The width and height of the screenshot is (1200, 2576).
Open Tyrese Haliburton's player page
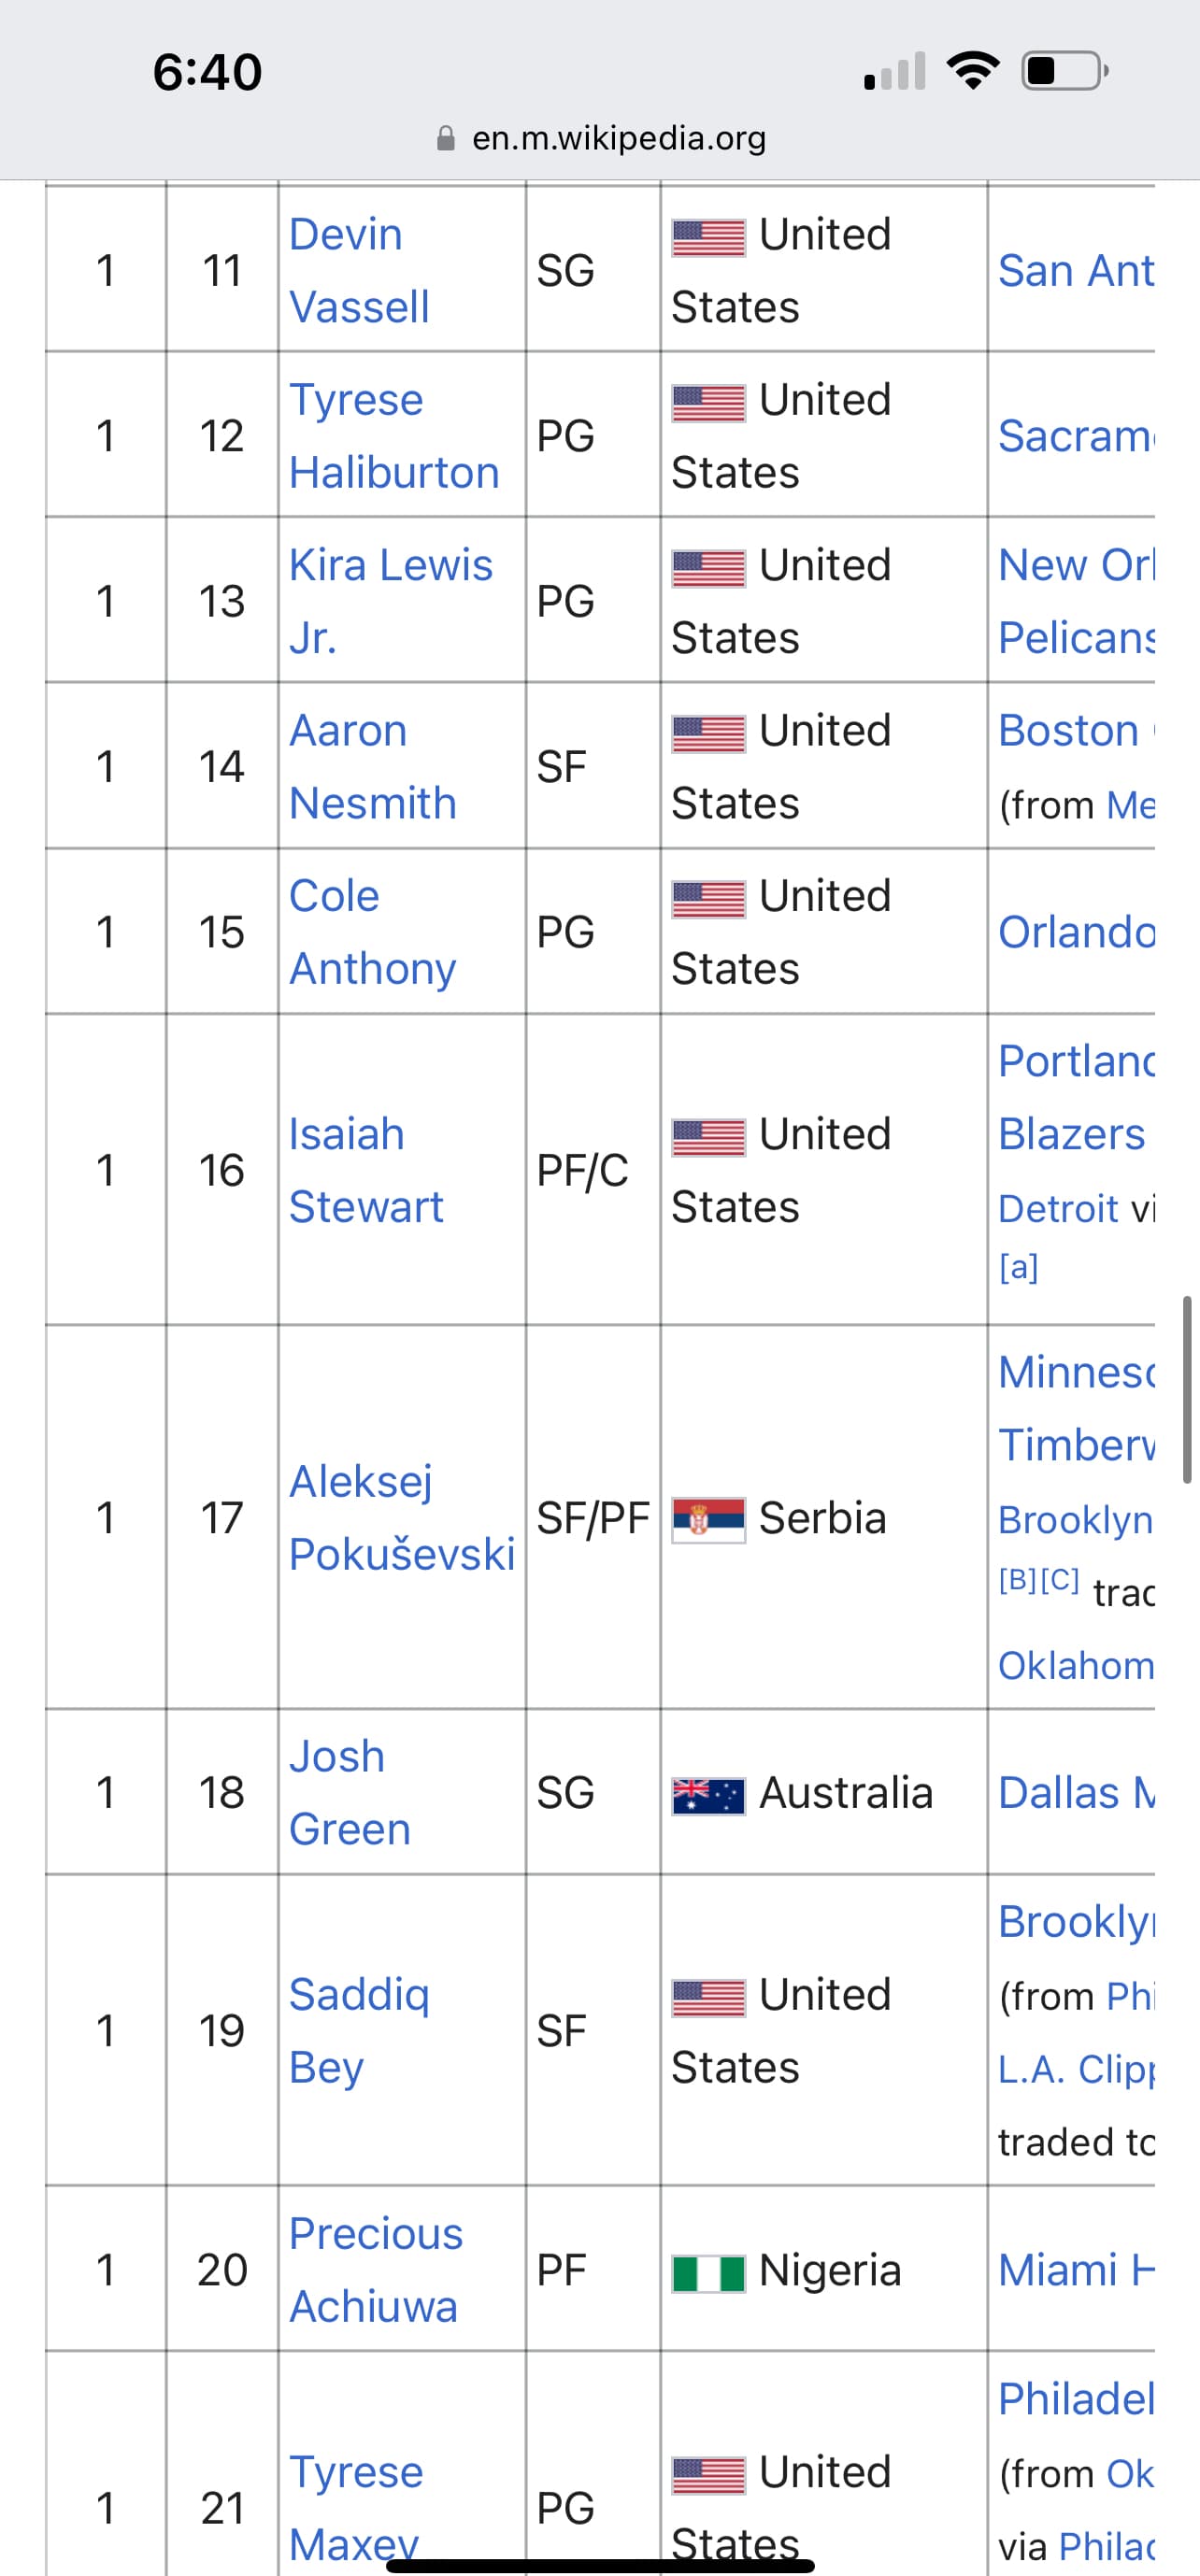[x=394, y=435]
